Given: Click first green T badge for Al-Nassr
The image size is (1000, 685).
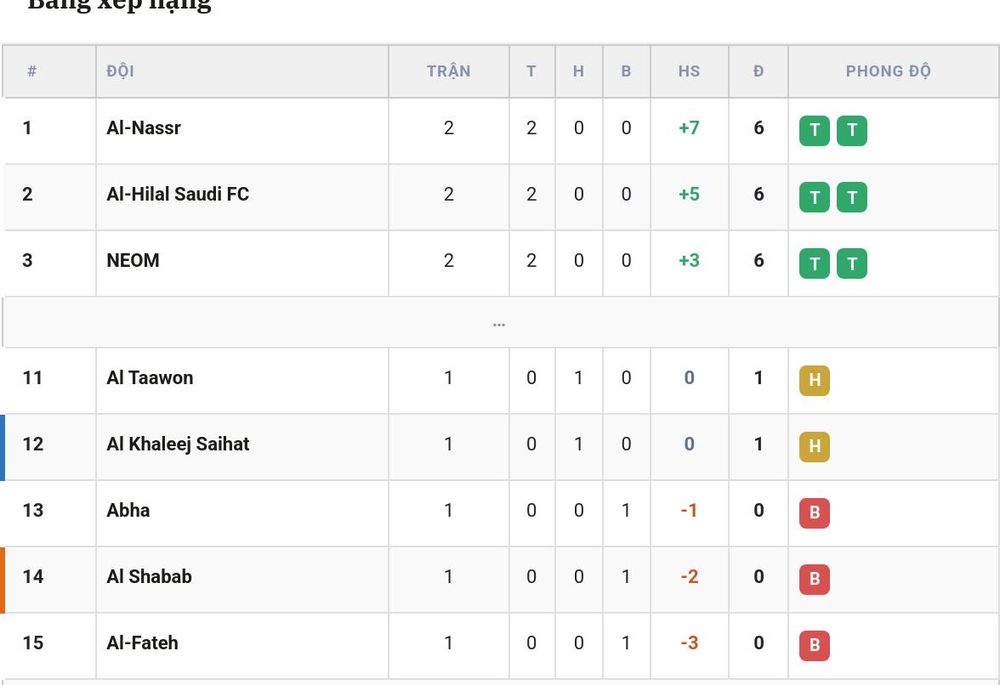Looking at the screenshot, I should (x=814, y=131).
